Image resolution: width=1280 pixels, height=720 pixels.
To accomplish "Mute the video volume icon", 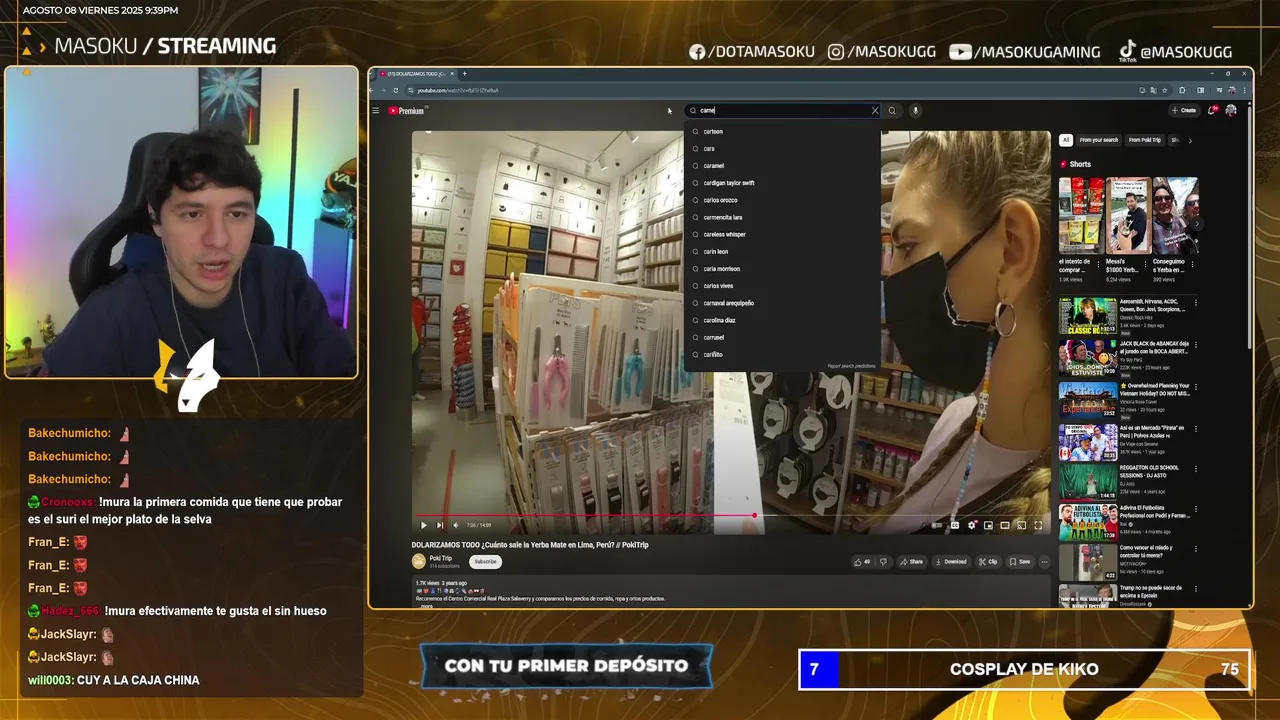I will [x=456, y=525].
